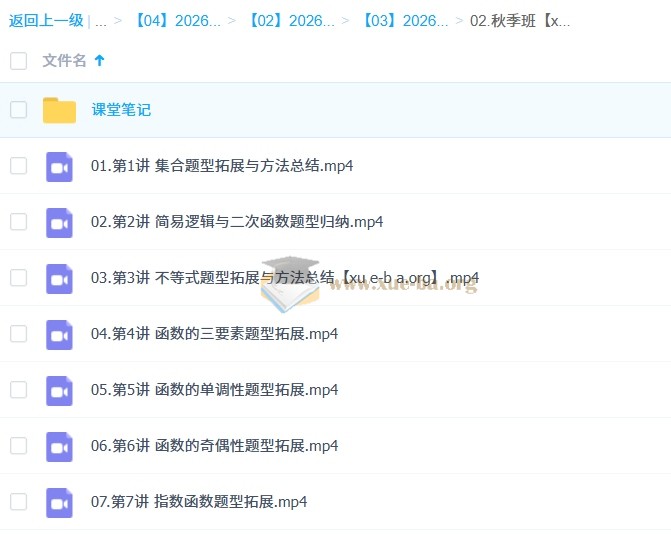
Task: Expand the ... collapsed breadcrumb path
Action: click(x=101, y=20)
